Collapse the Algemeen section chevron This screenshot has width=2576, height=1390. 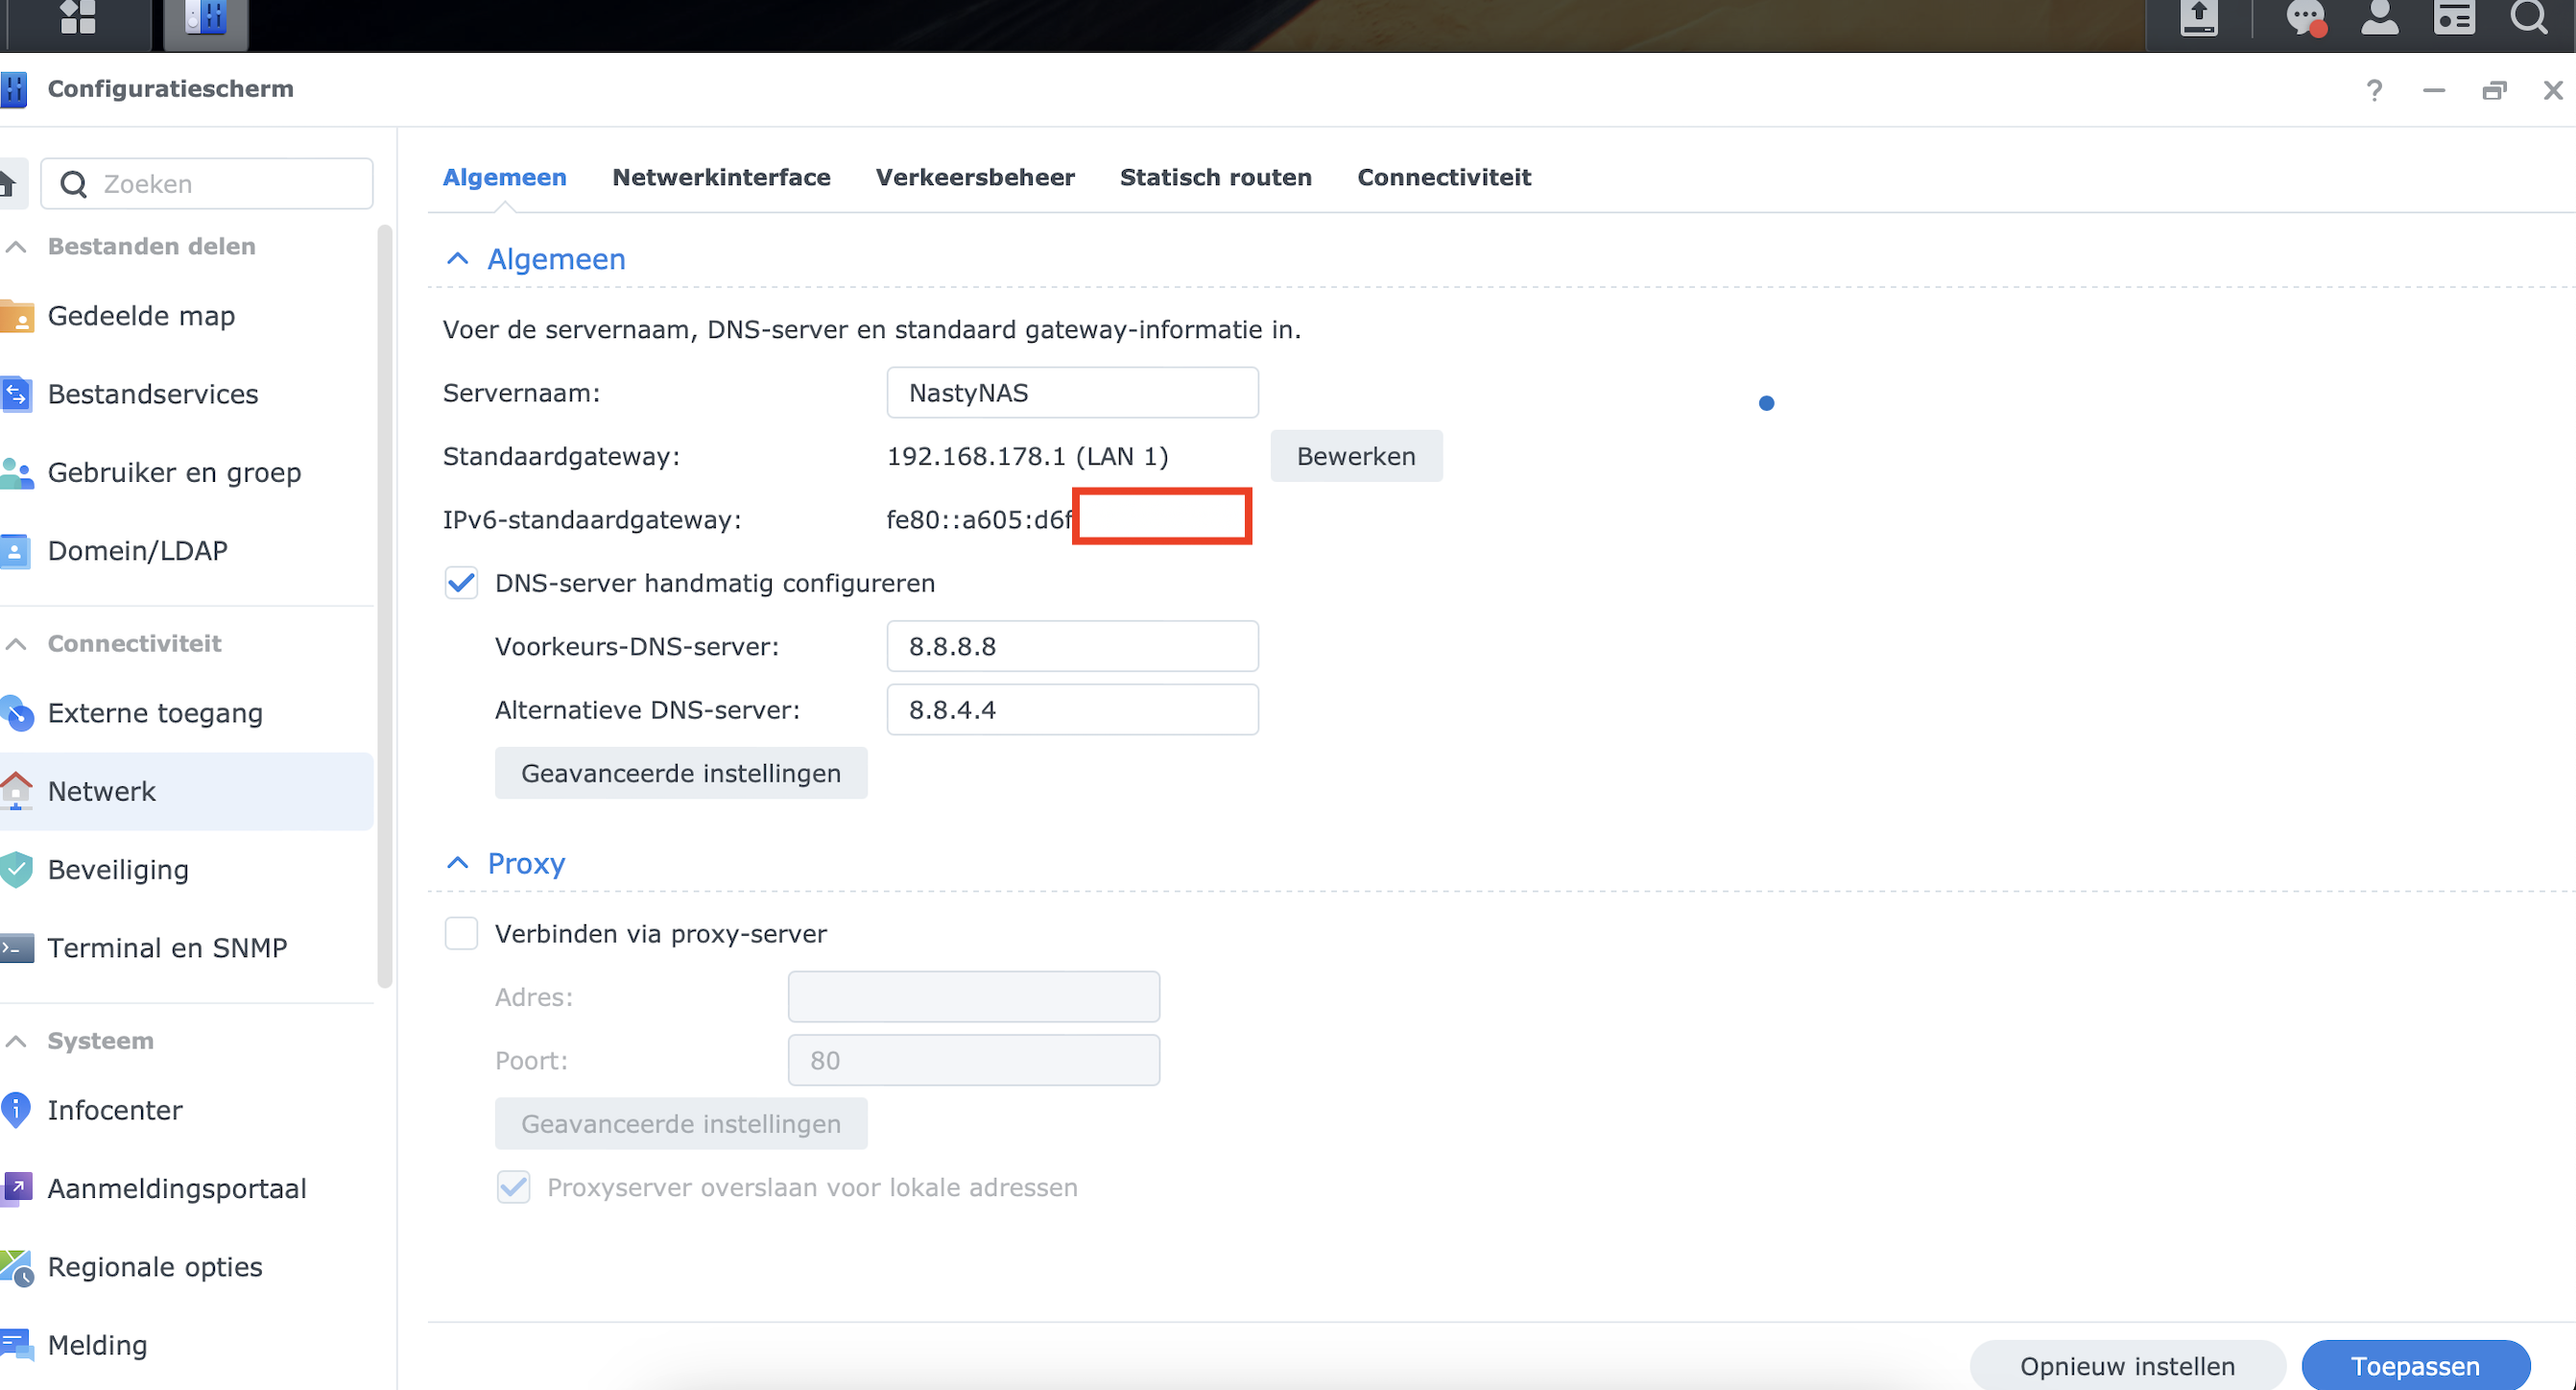pos(458,259)
